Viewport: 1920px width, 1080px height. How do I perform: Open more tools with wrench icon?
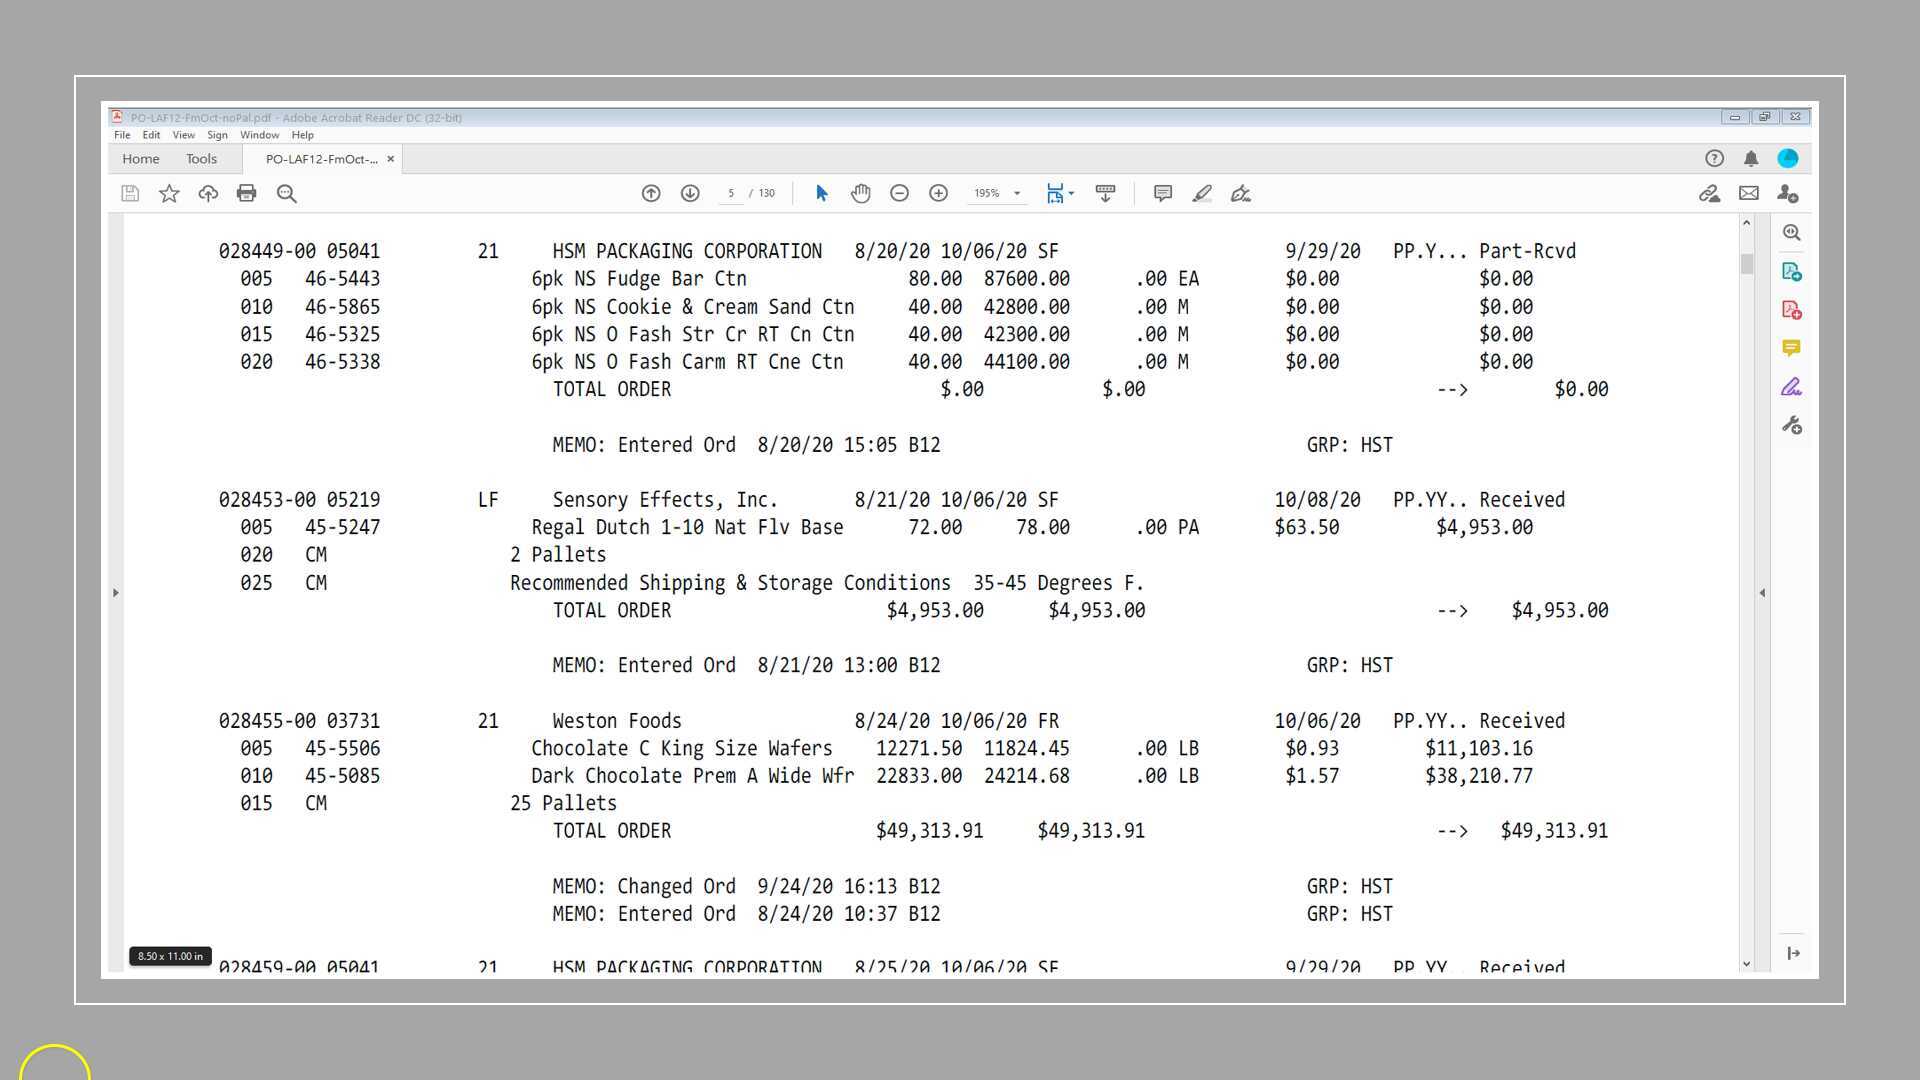point(1792,425)
